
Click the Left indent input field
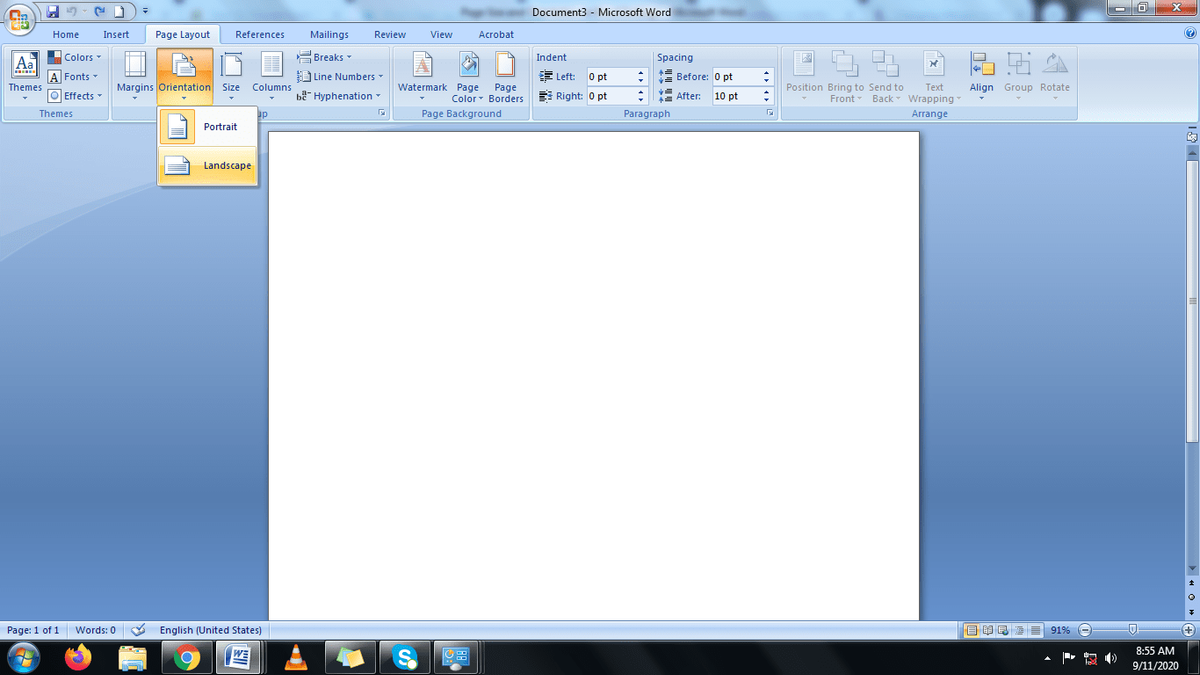[612, 77]
